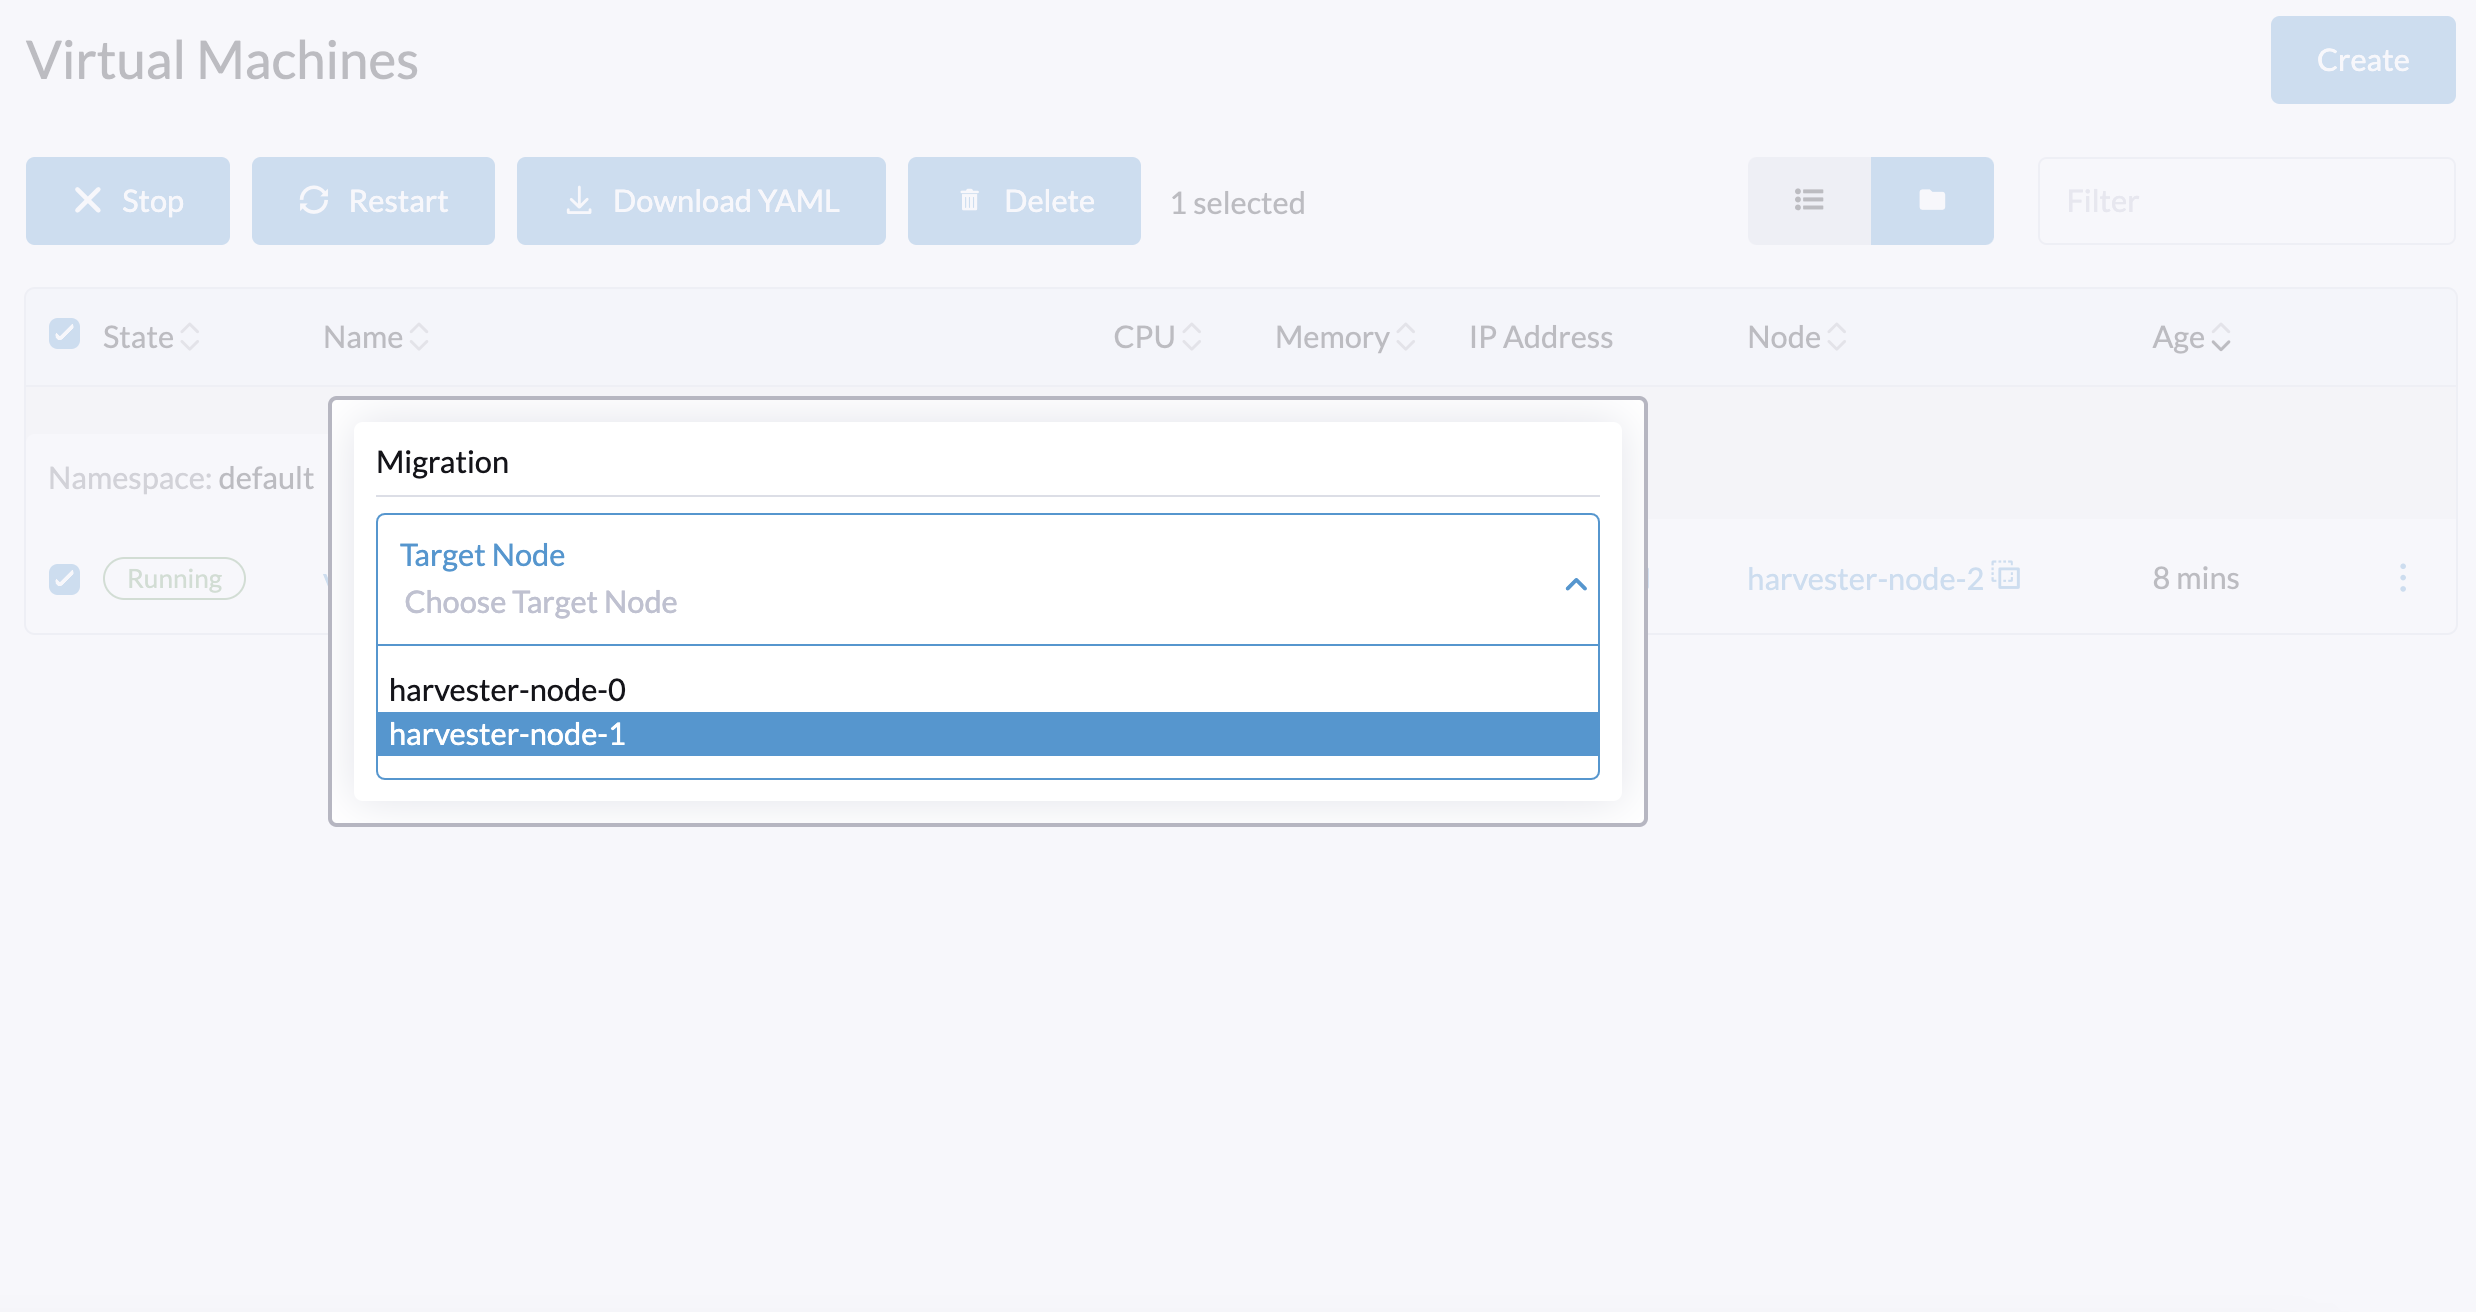Switch to list view layout
Viewport: 2476px width, 1312px height.
(1808, 200)
